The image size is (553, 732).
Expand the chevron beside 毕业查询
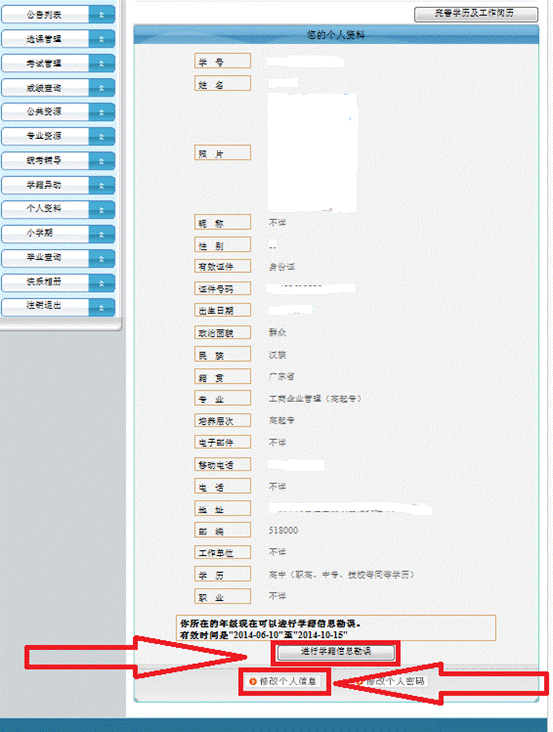[102, 258]
